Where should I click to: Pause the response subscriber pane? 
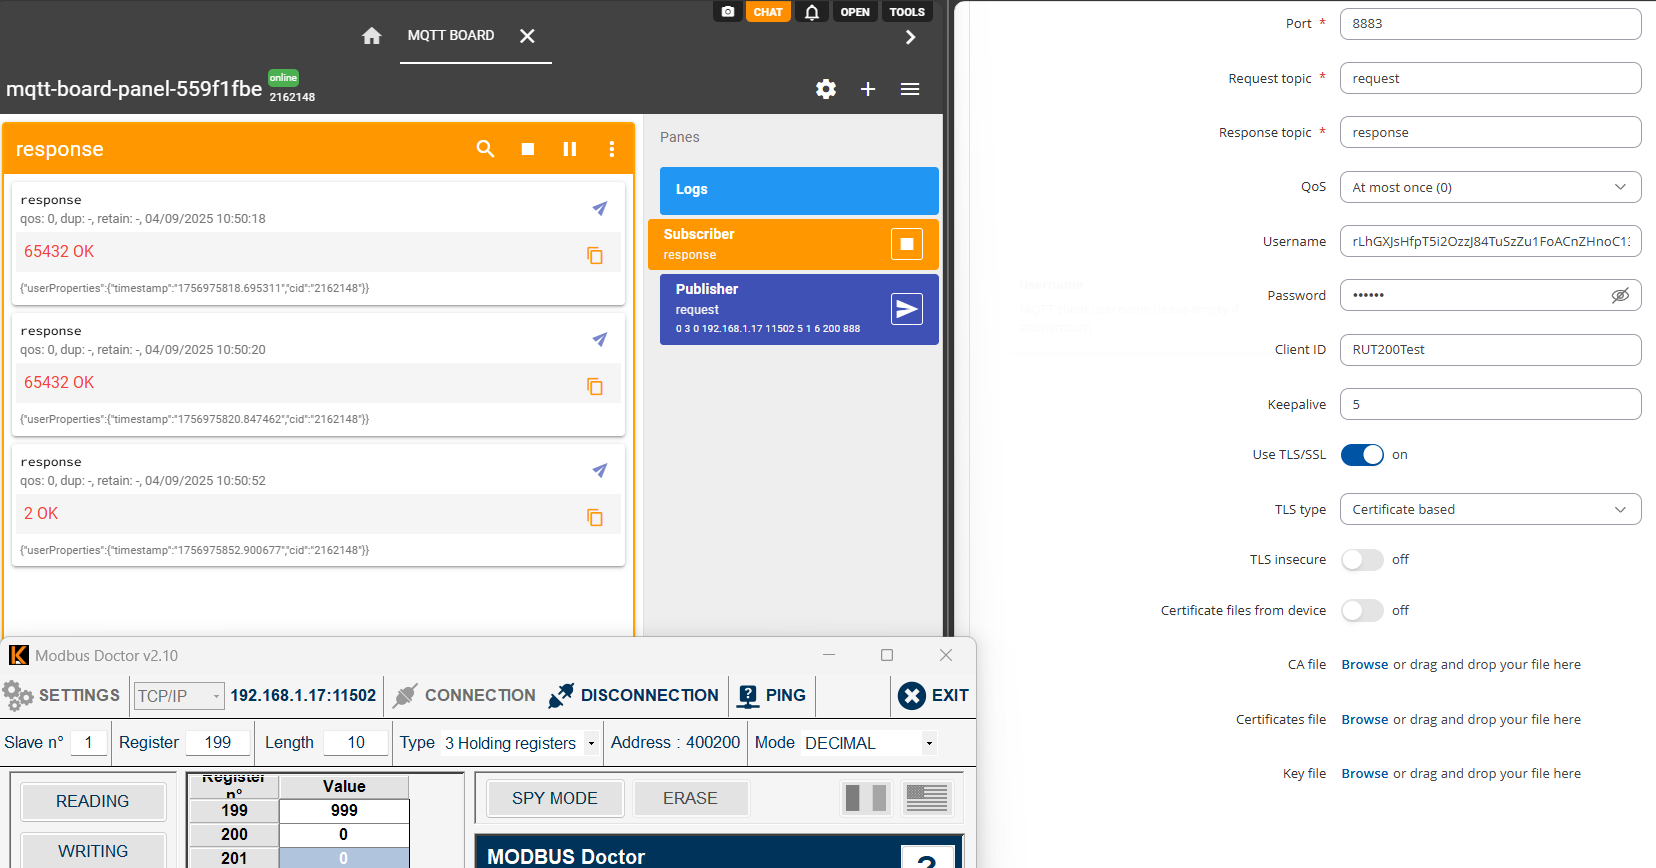570,149
